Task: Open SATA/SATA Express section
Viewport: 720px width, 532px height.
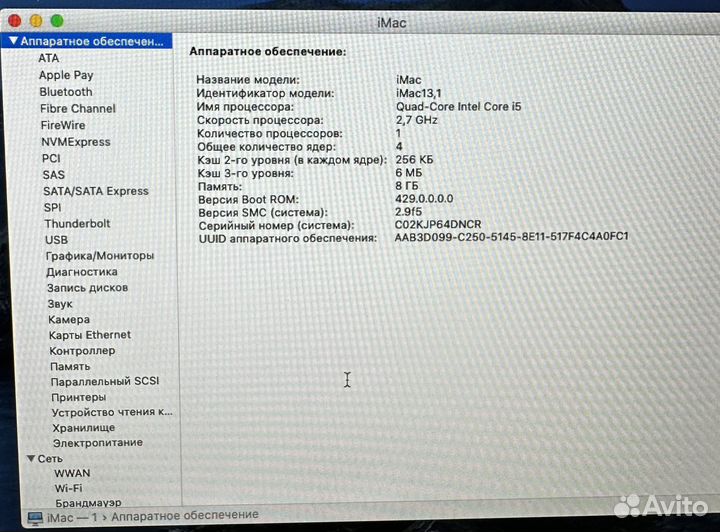Action: coord(96,191)
